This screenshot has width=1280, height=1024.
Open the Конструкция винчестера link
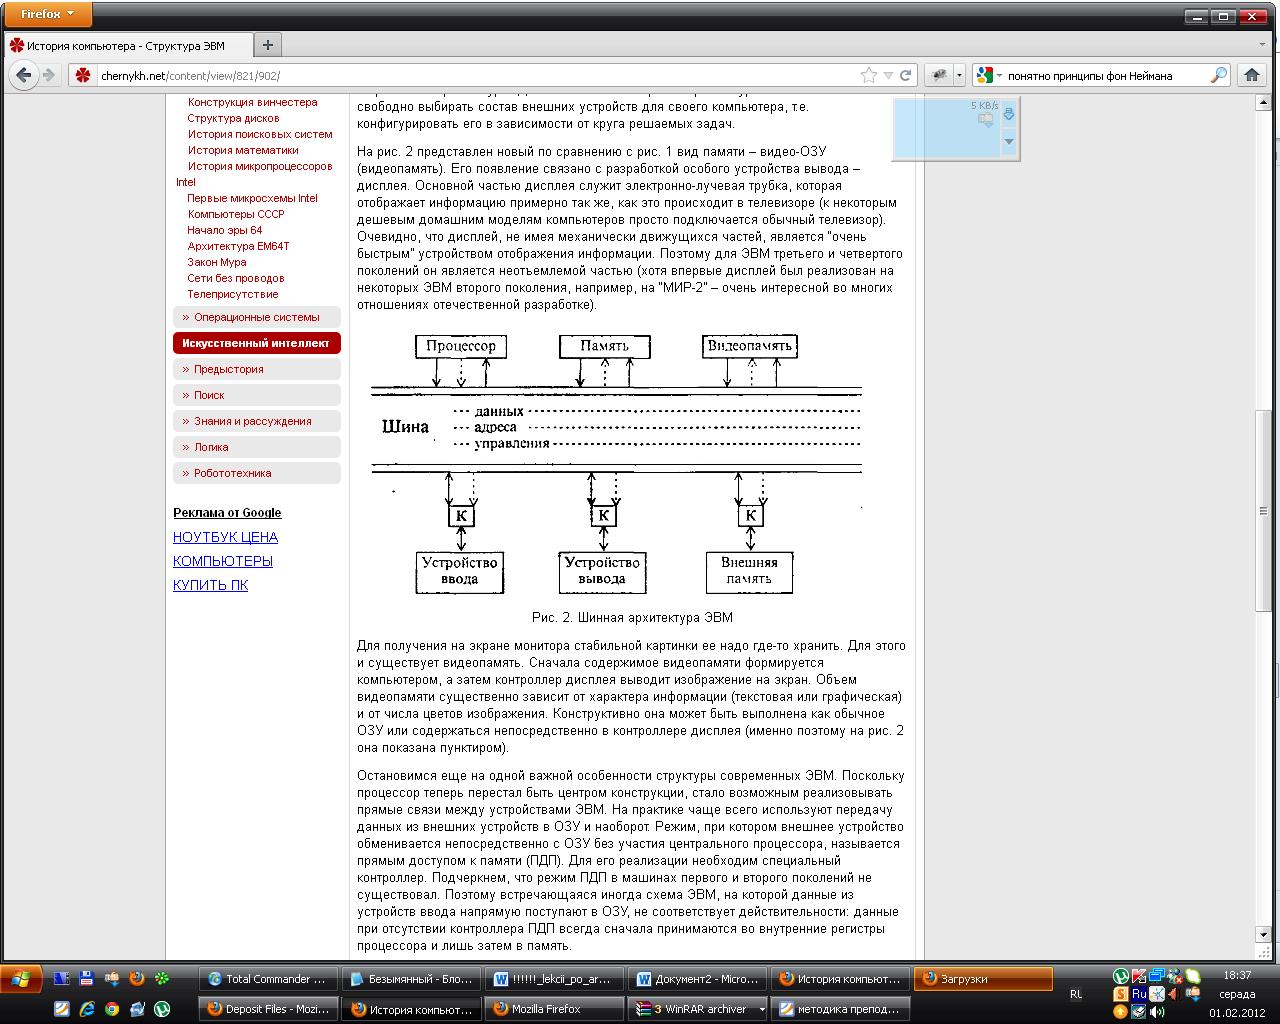pyautogui.click(x=252, y=102)
